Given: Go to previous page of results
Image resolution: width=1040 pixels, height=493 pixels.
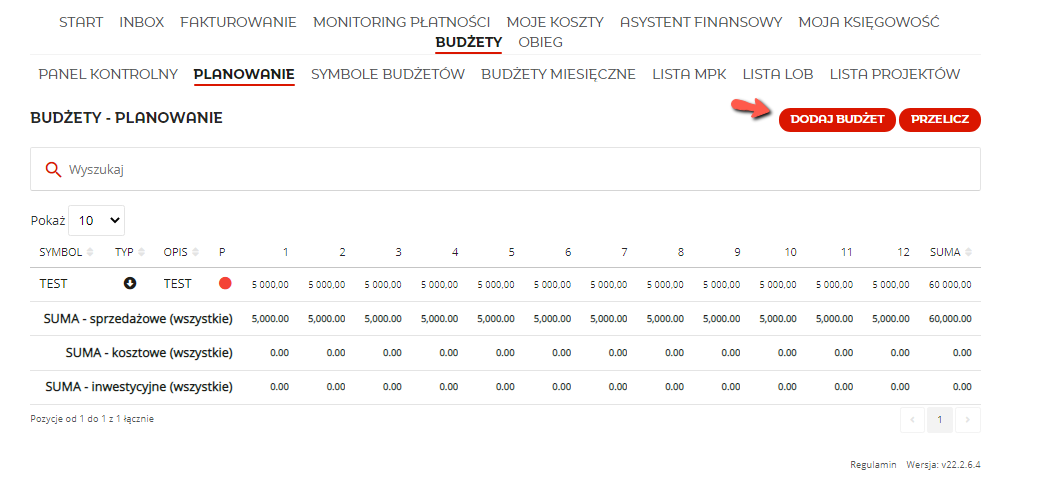Looking at the screenshot, I should [x=913, y=420].
